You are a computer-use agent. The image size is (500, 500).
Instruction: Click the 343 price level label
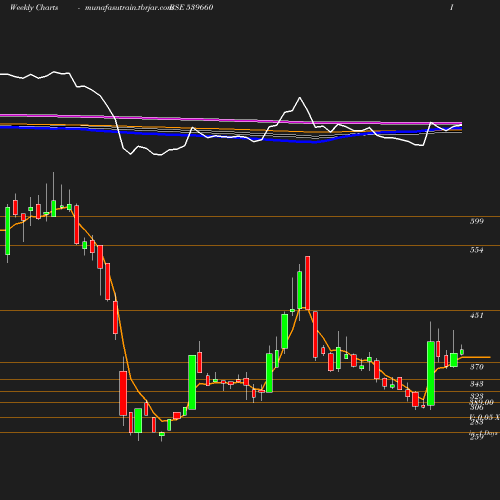coord(477,384)
